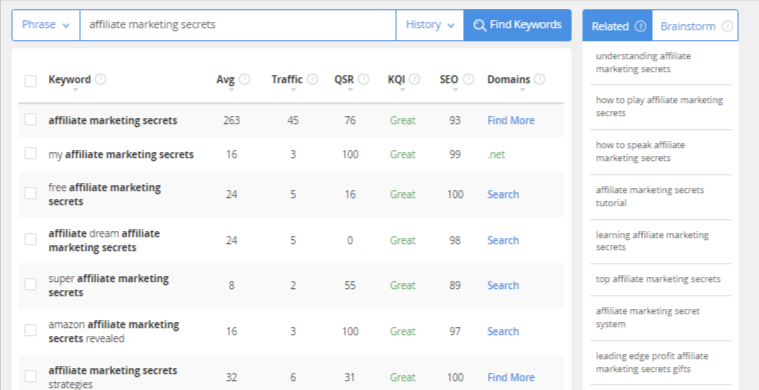Open the Traffic column help icon
Viewport: 759px width, 390px height.
pyautogui.click(x=313, y=79)
